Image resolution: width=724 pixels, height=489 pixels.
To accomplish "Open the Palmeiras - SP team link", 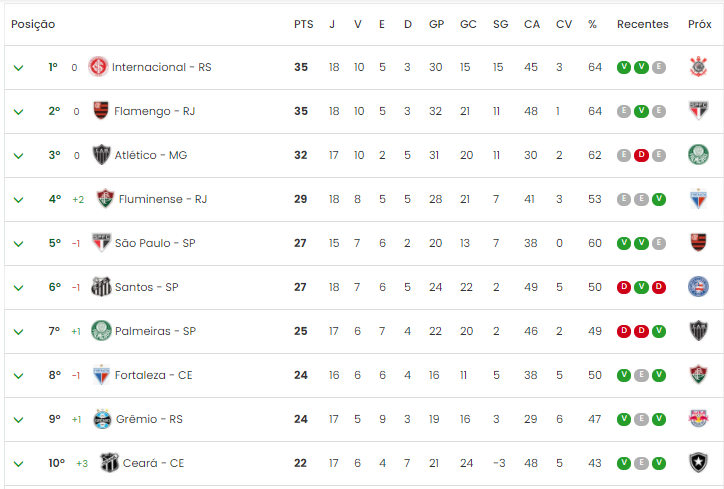I will 155,331.
